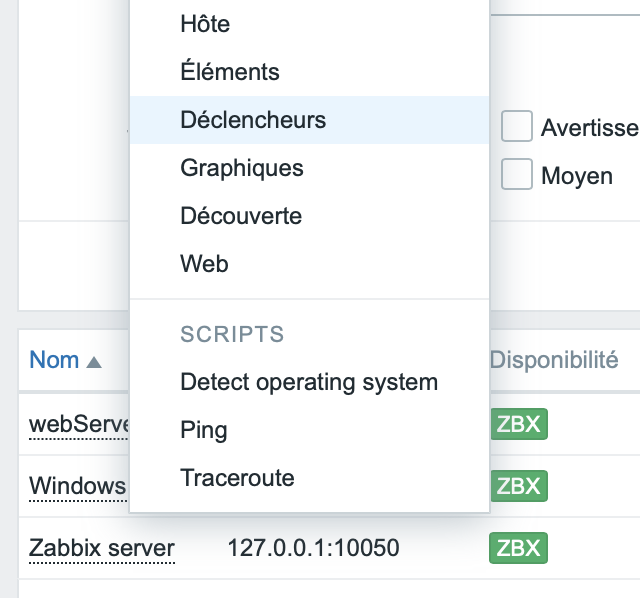640x598 pixels.
Task: Sort the host list by Nom column
Action: (55, 360)
